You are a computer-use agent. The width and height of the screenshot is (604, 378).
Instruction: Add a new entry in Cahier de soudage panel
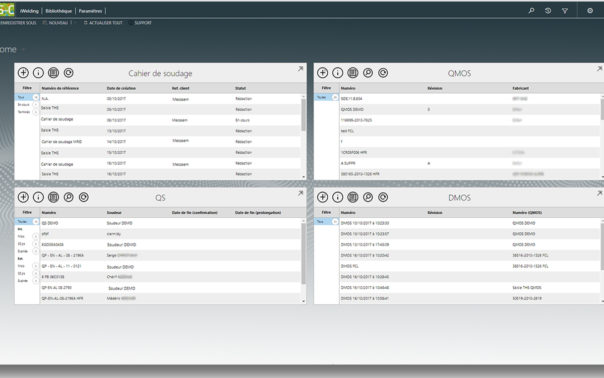pyautogui.click(x=23, y=72)
